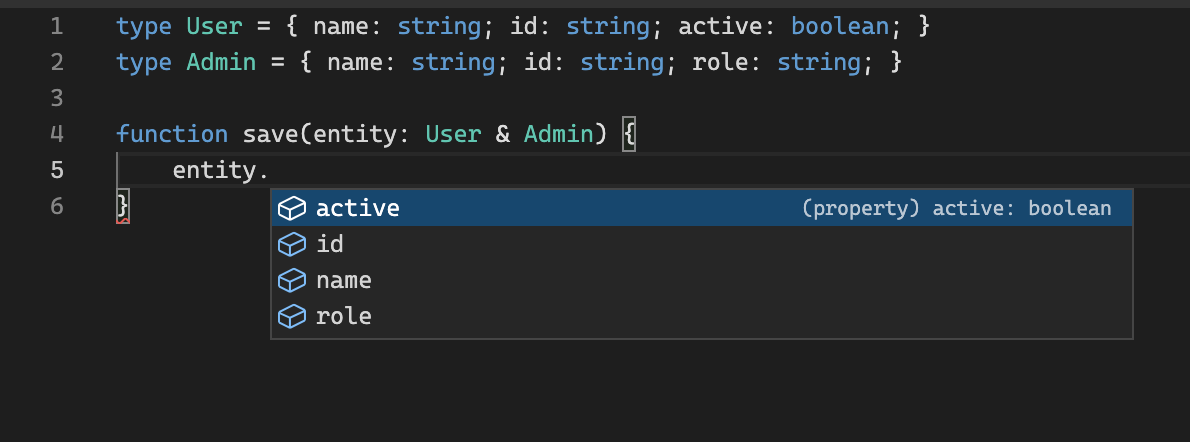Click the 'type' keyword on line 1
The width and height of the screenshot is (1190, 442).
144,27
